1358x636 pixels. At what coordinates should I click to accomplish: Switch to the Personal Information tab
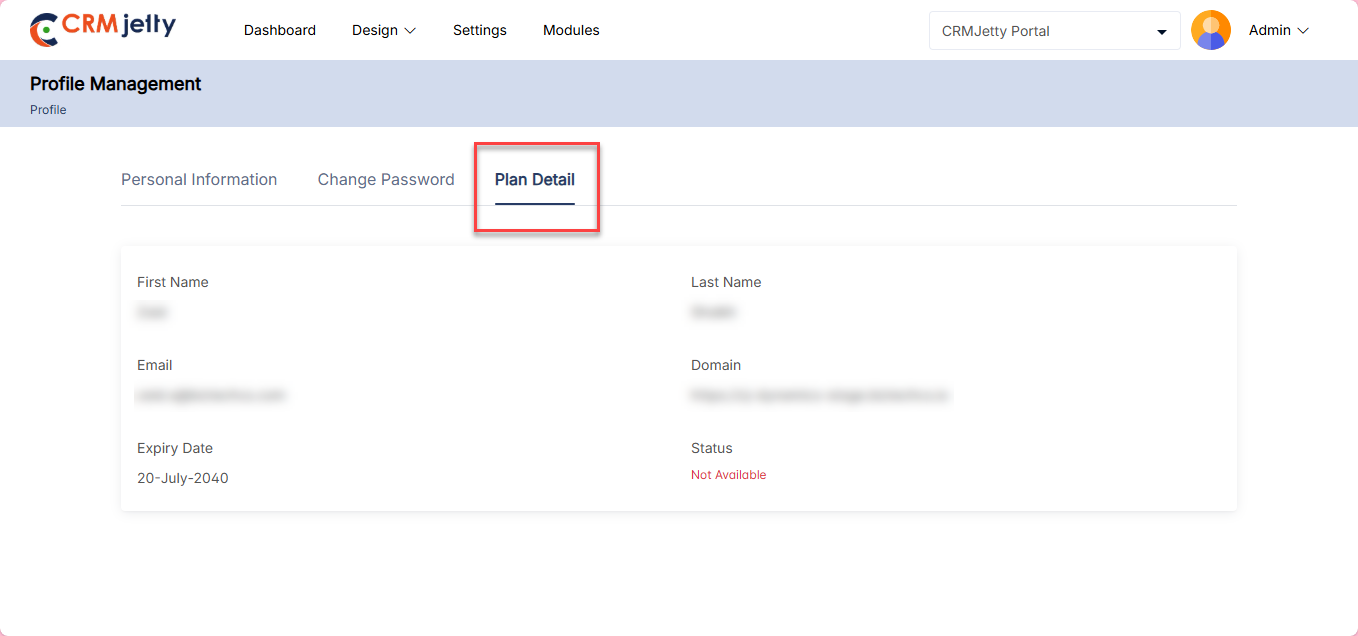point(199,180)
